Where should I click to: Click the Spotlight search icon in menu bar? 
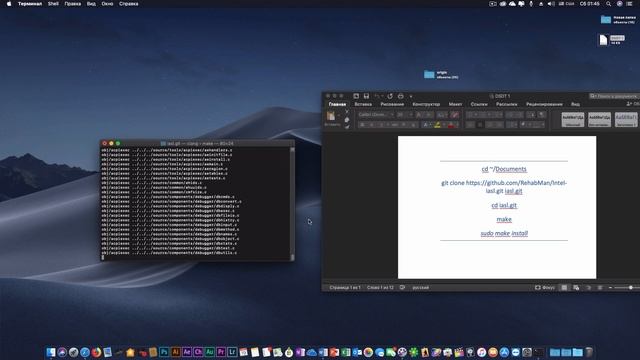608,4
